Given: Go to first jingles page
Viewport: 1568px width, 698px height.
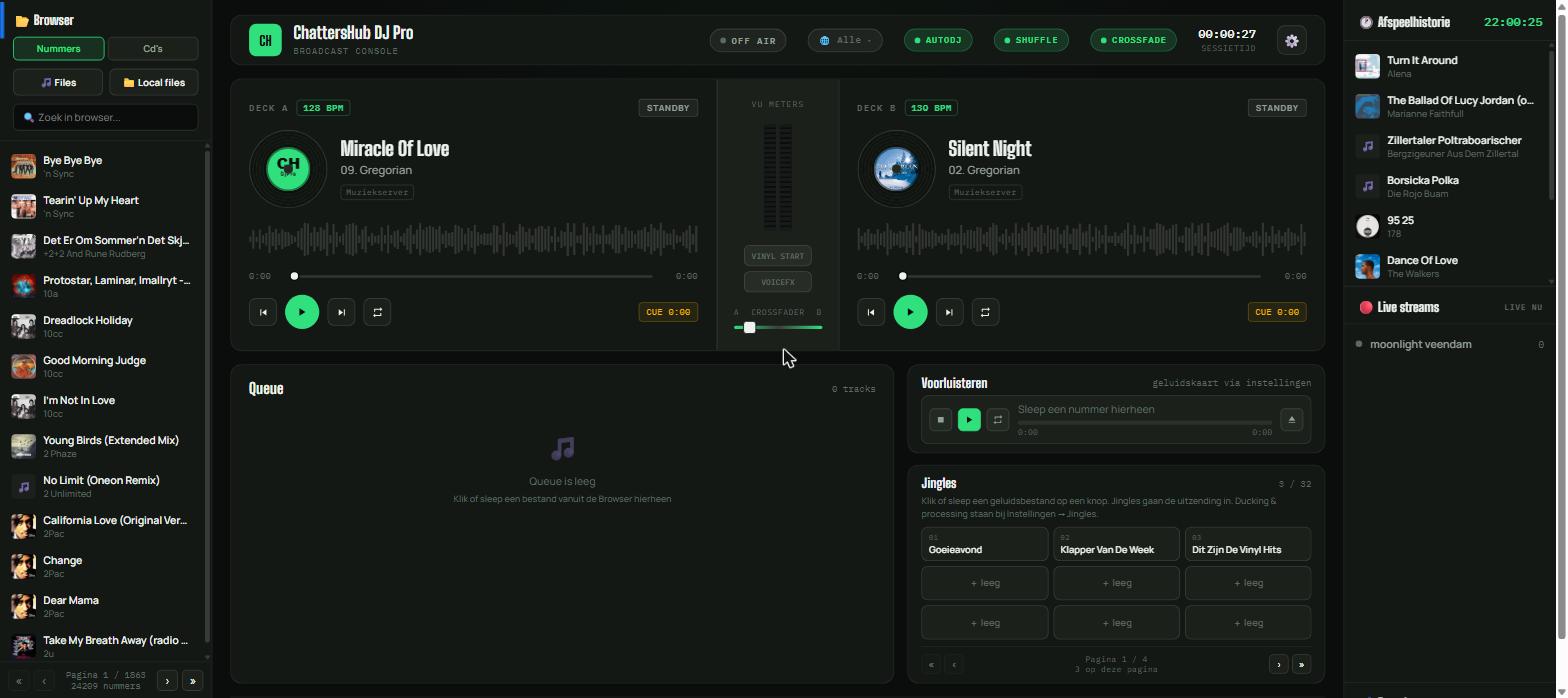Looking at the screenshot, I should coord(931,664).
